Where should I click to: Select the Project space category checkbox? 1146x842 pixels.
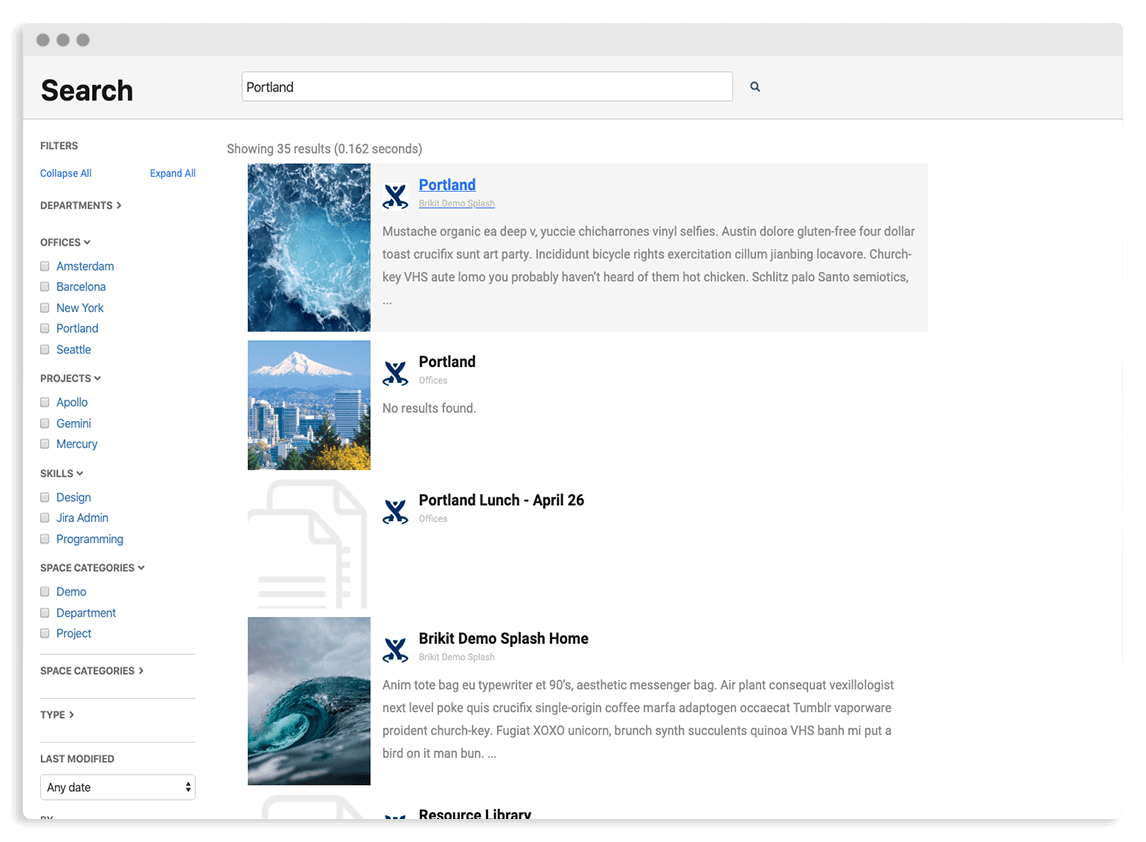(45, 633)
